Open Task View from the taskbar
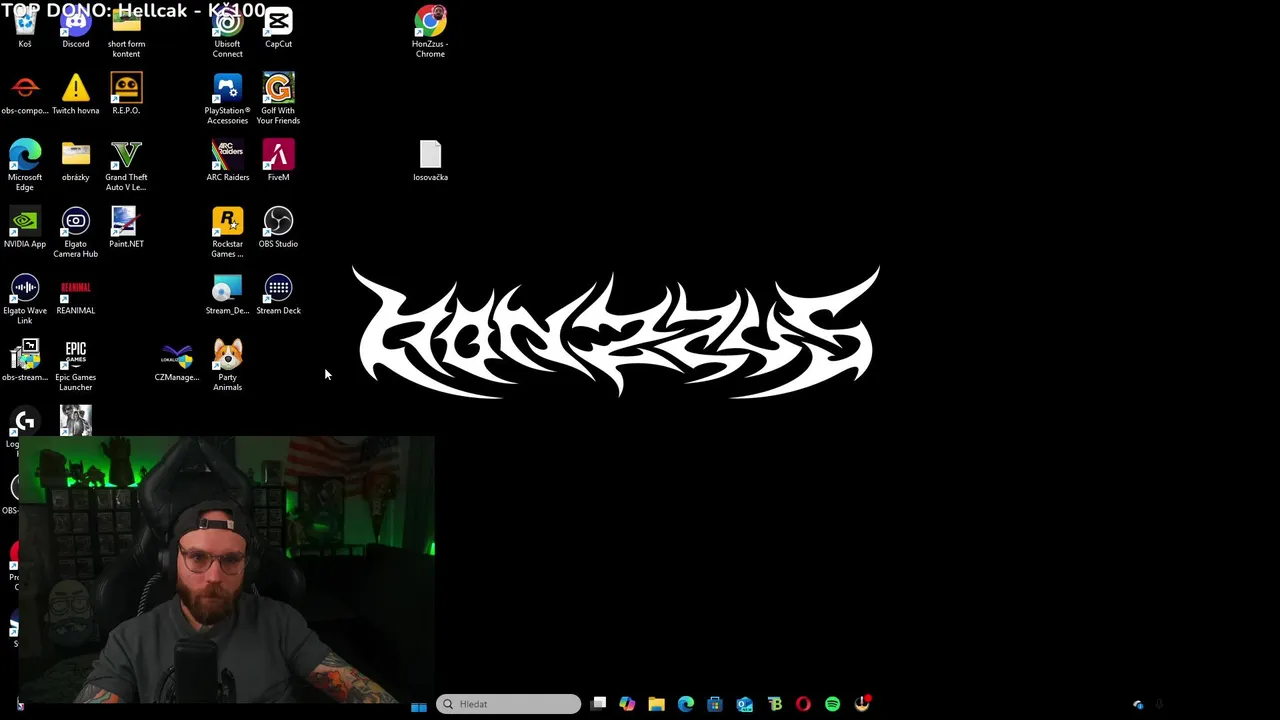Viewport: 1280px width, 720px height. point(598,704)
